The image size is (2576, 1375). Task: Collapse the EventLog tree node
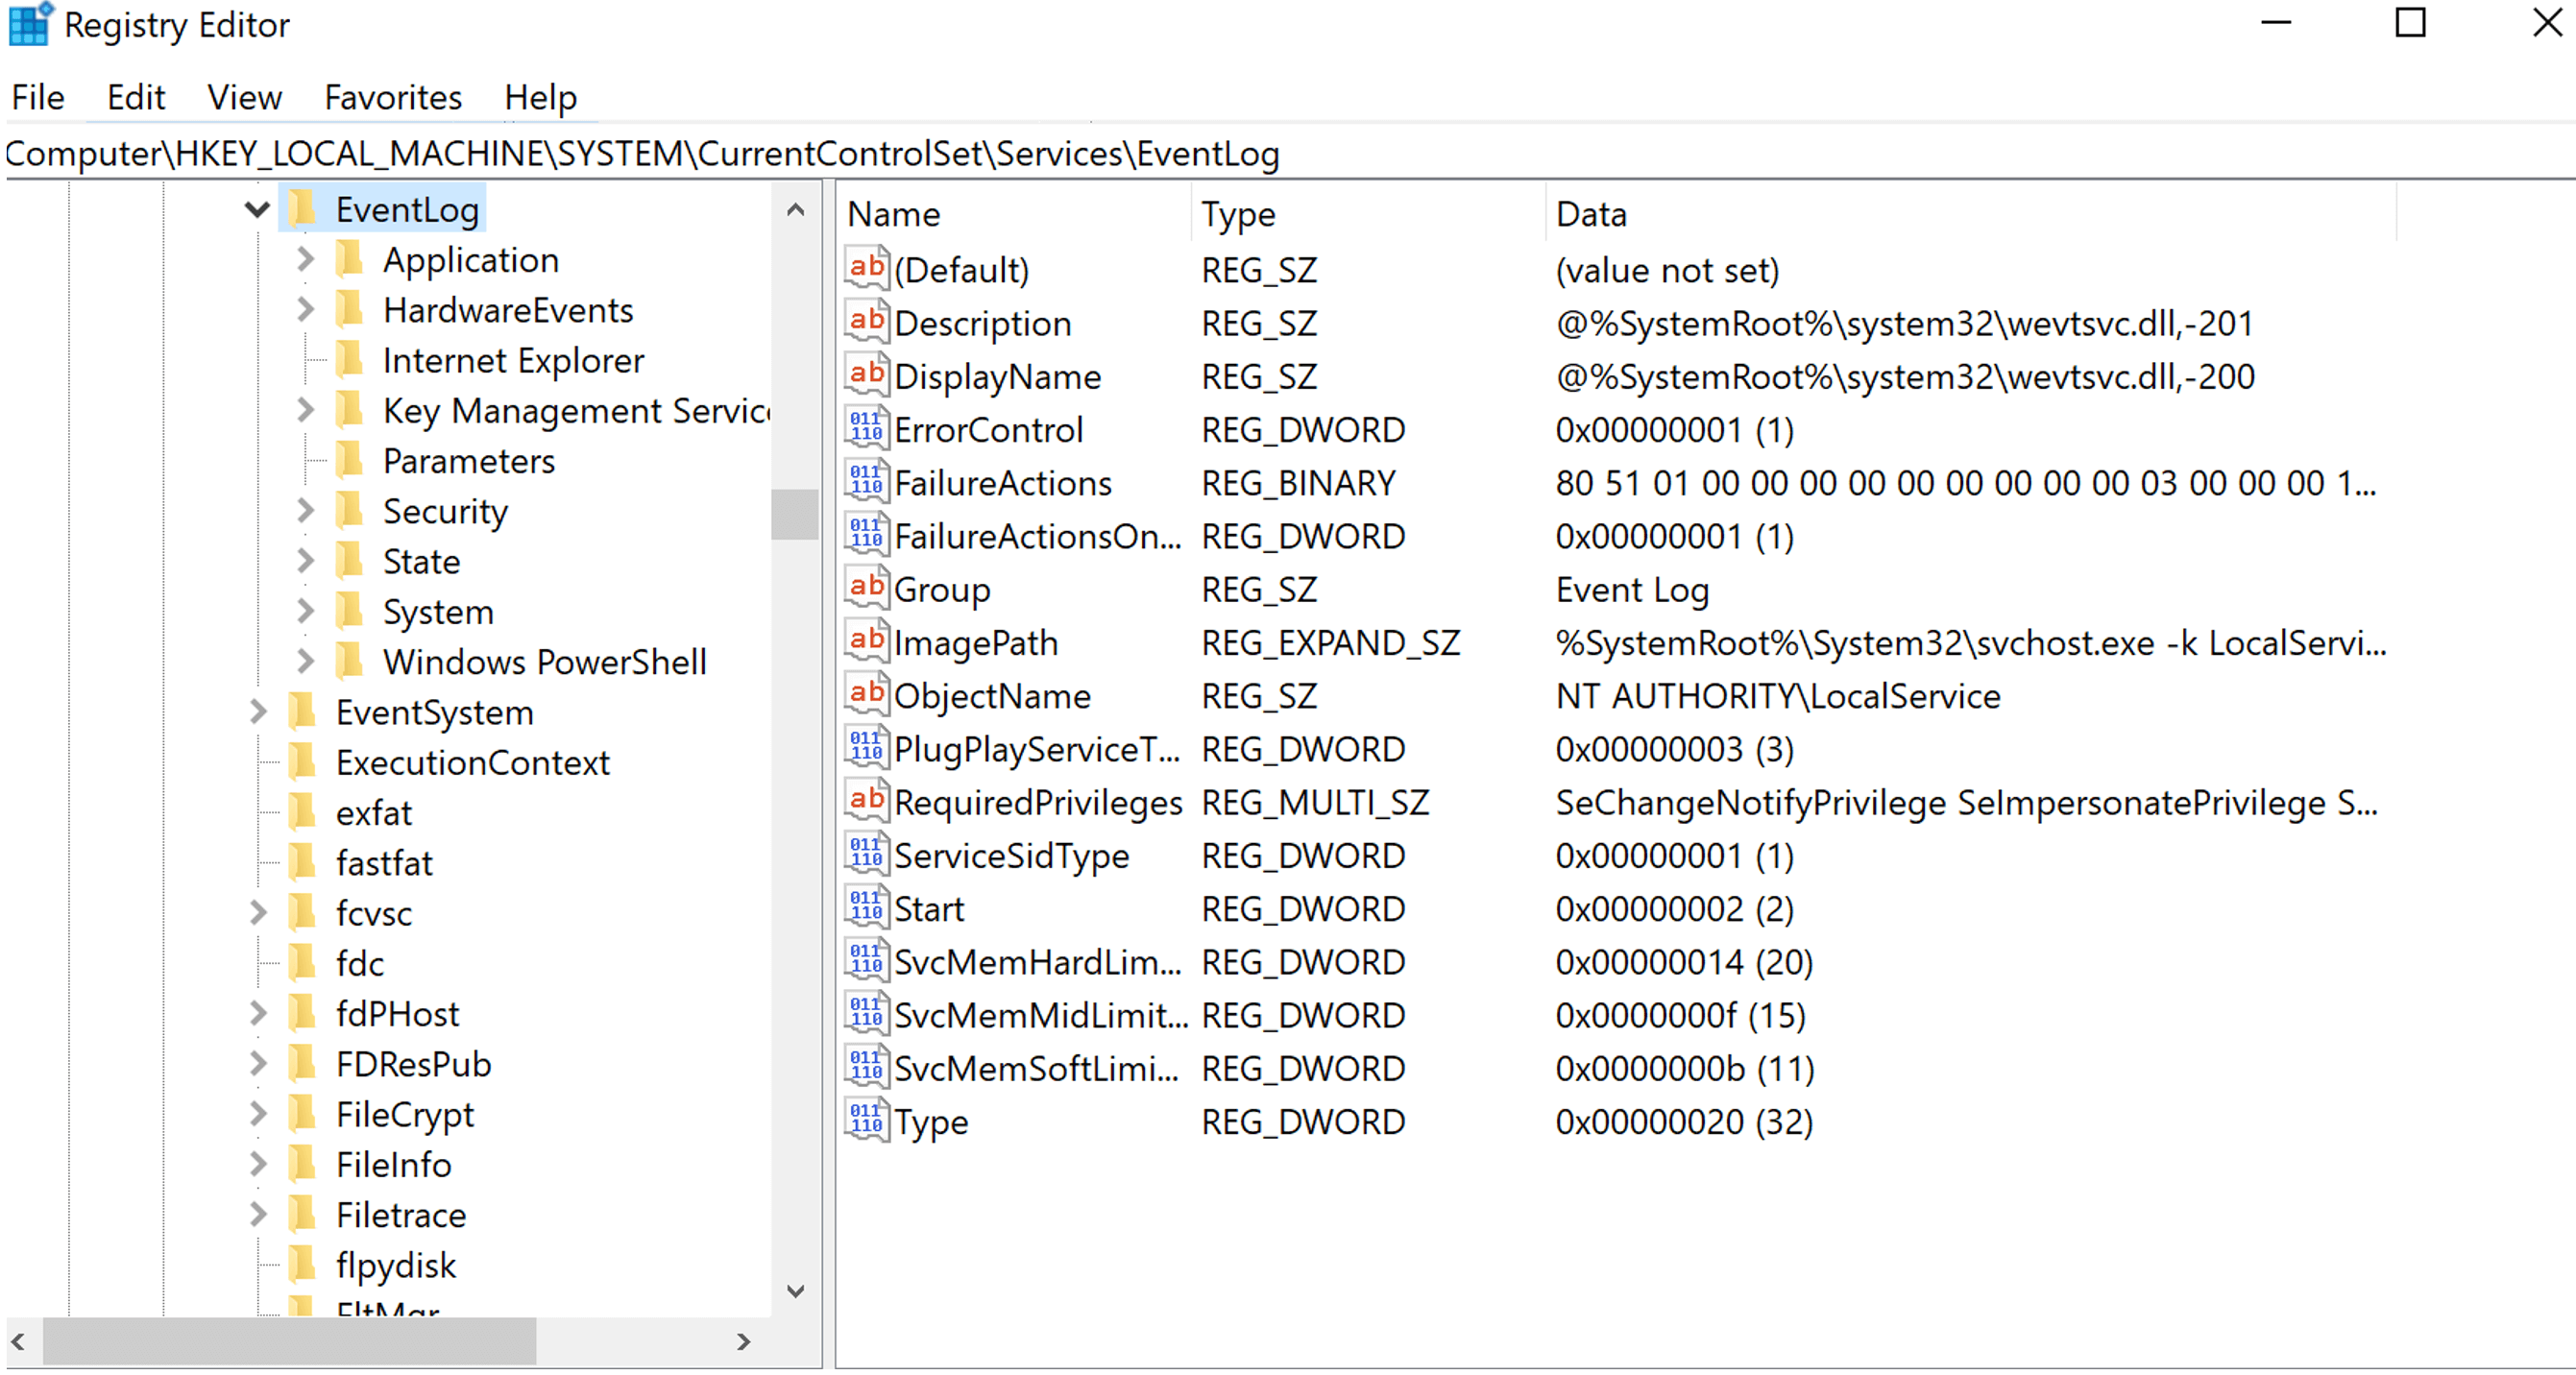pyautogui.click(x=257, y=209)
